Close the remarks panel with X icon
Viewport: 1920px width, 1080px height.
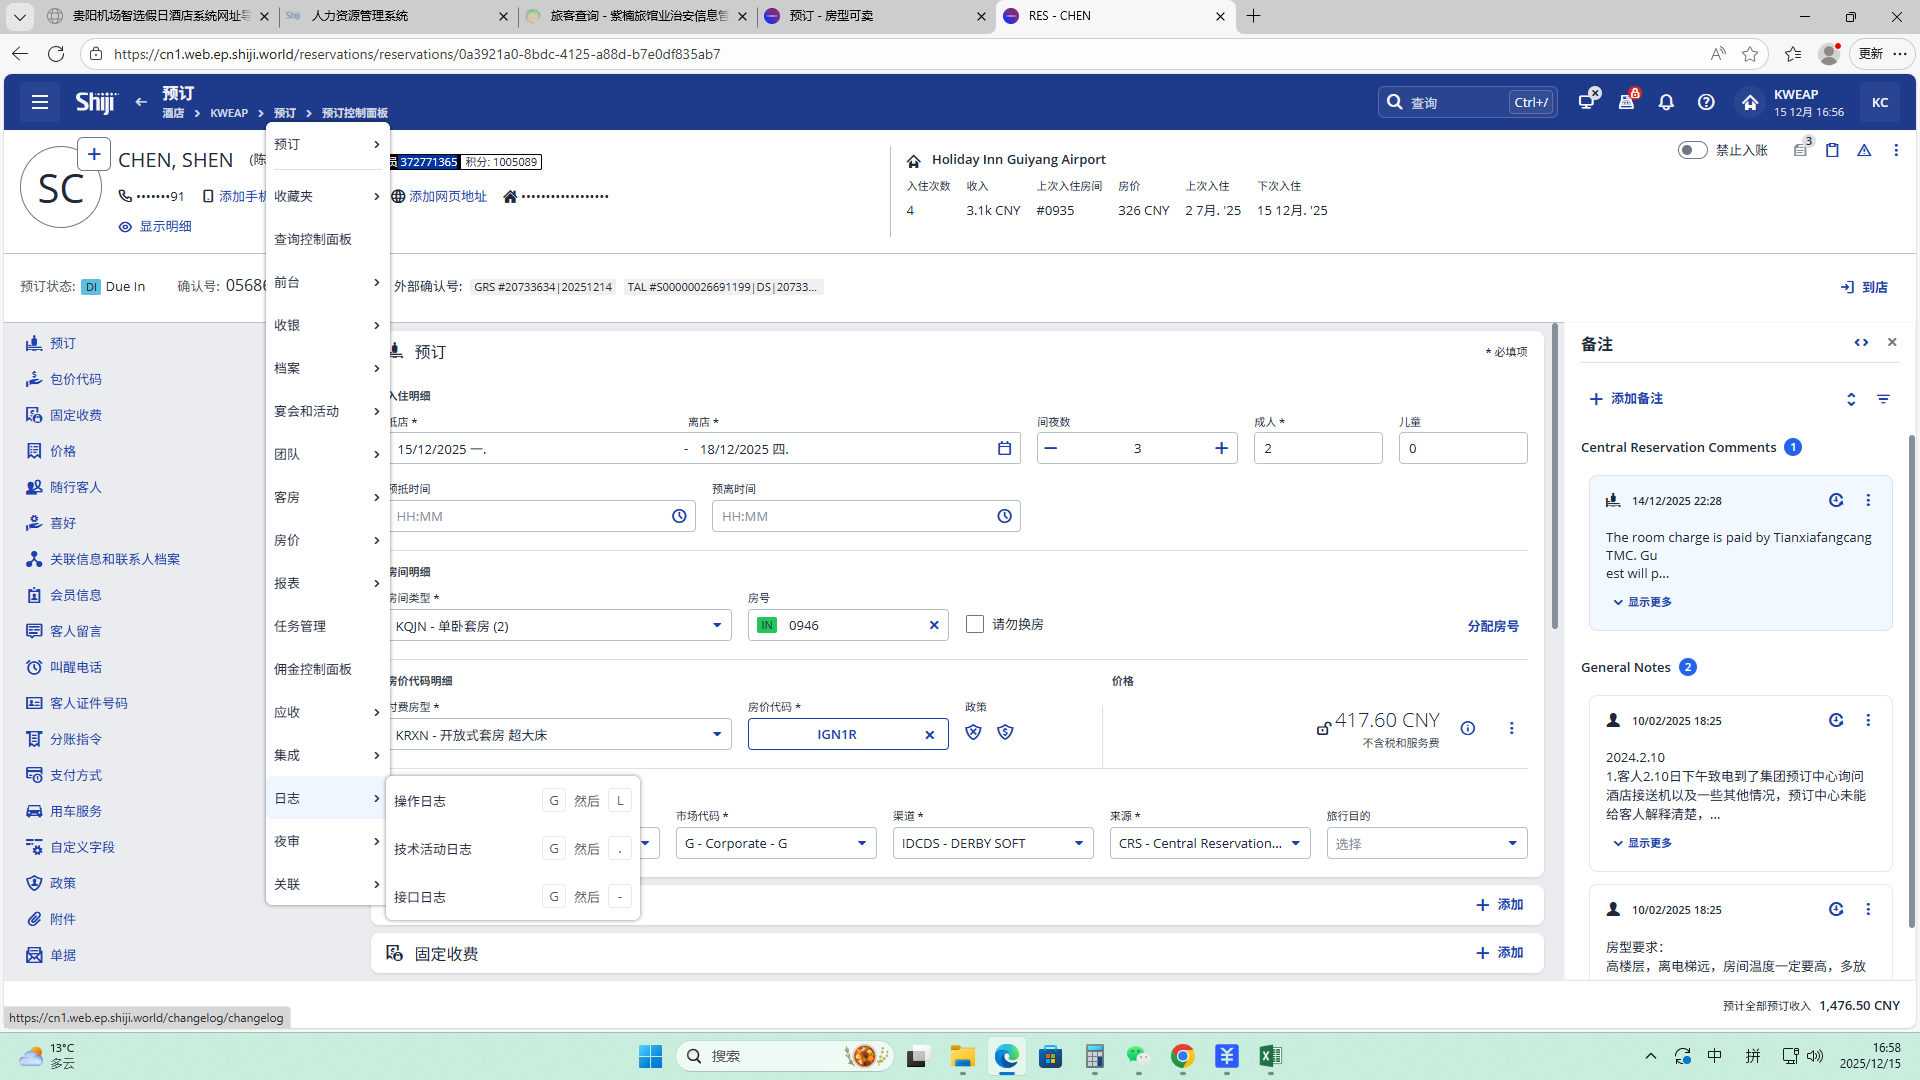1892,342
